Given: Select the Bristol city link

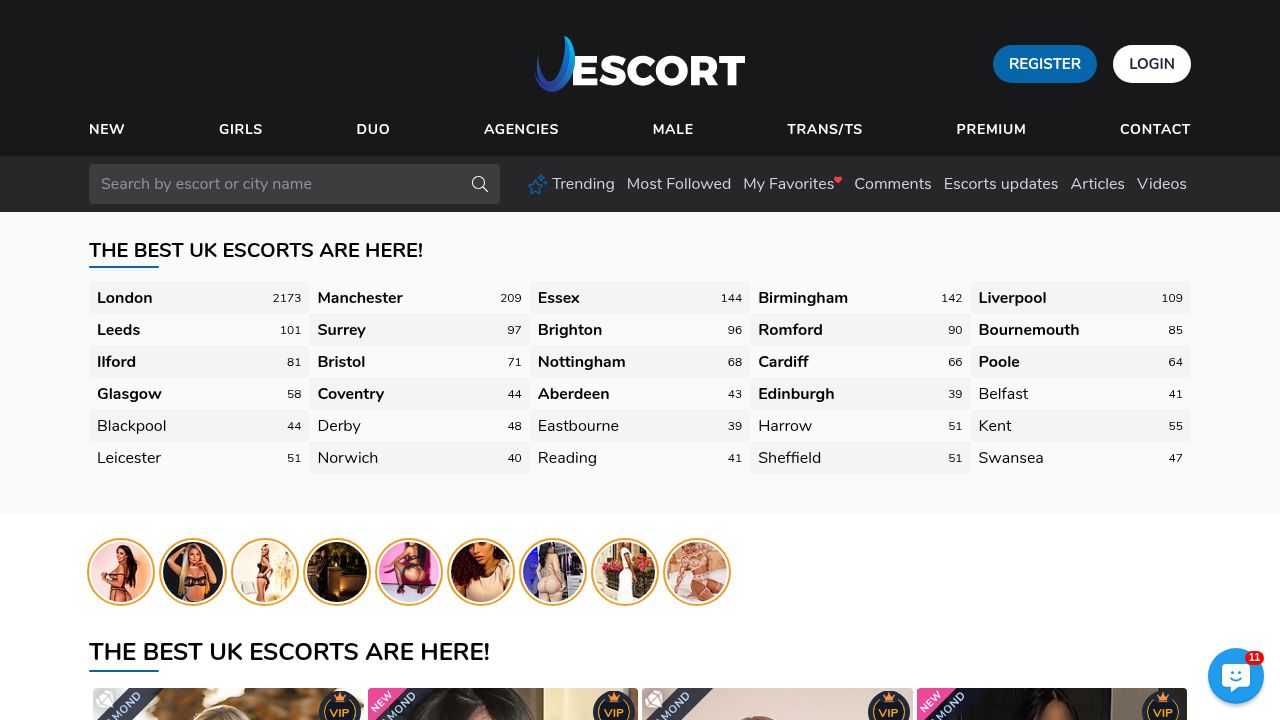Looking at the screenshot, I should pyautogui.click(x=419, y=362).
